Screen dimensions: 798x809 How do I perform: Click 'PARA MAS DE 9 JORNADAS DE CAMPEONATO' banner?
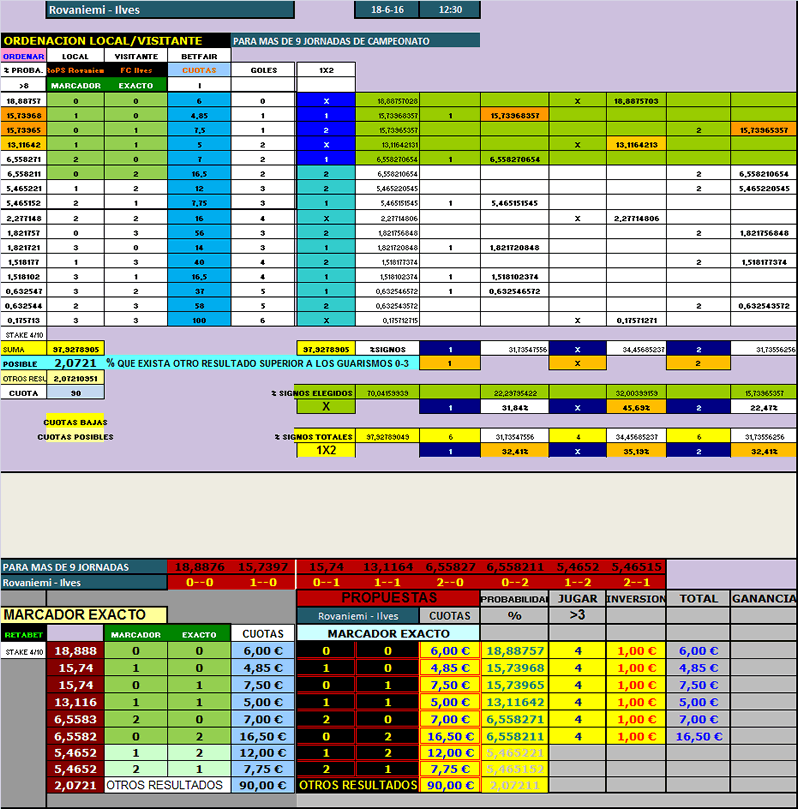point(355,41)
